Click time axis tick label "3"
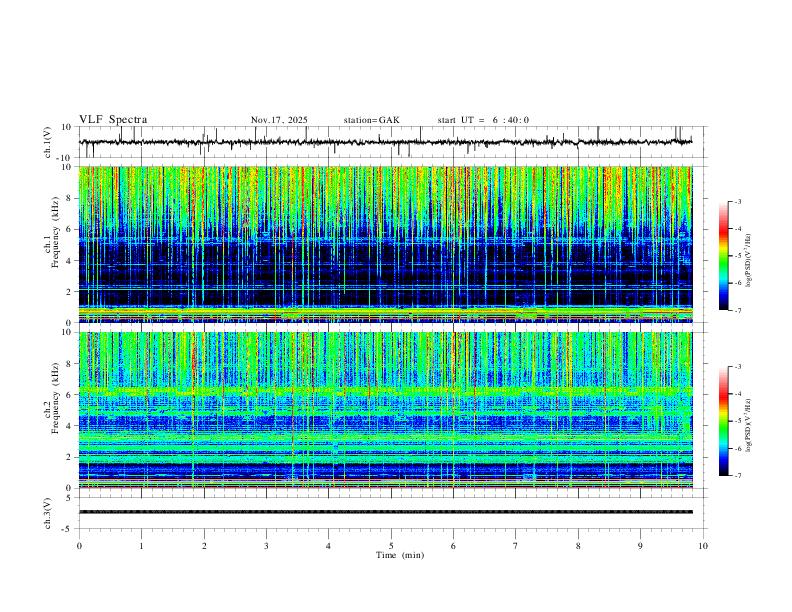Image resolution: width=792 pixels, height=612 pixels. [x=266, y=546]
